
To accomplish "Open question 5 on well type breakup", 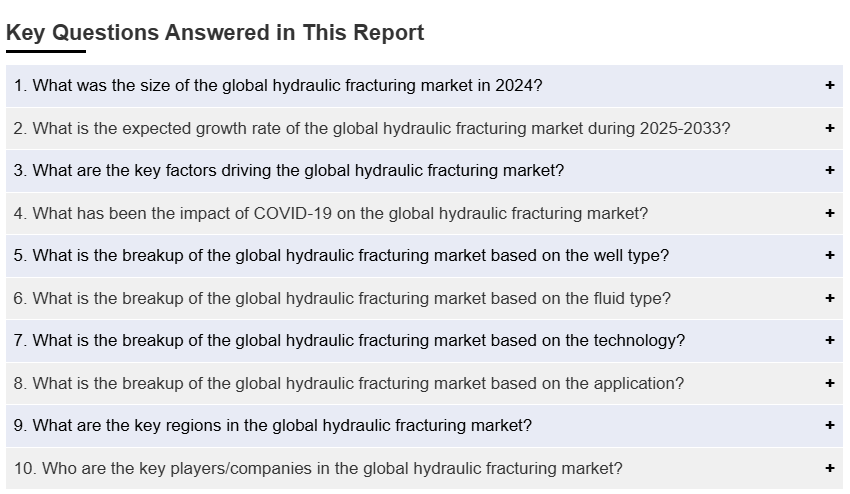I will pyautogui.click(x=341, y=256).
